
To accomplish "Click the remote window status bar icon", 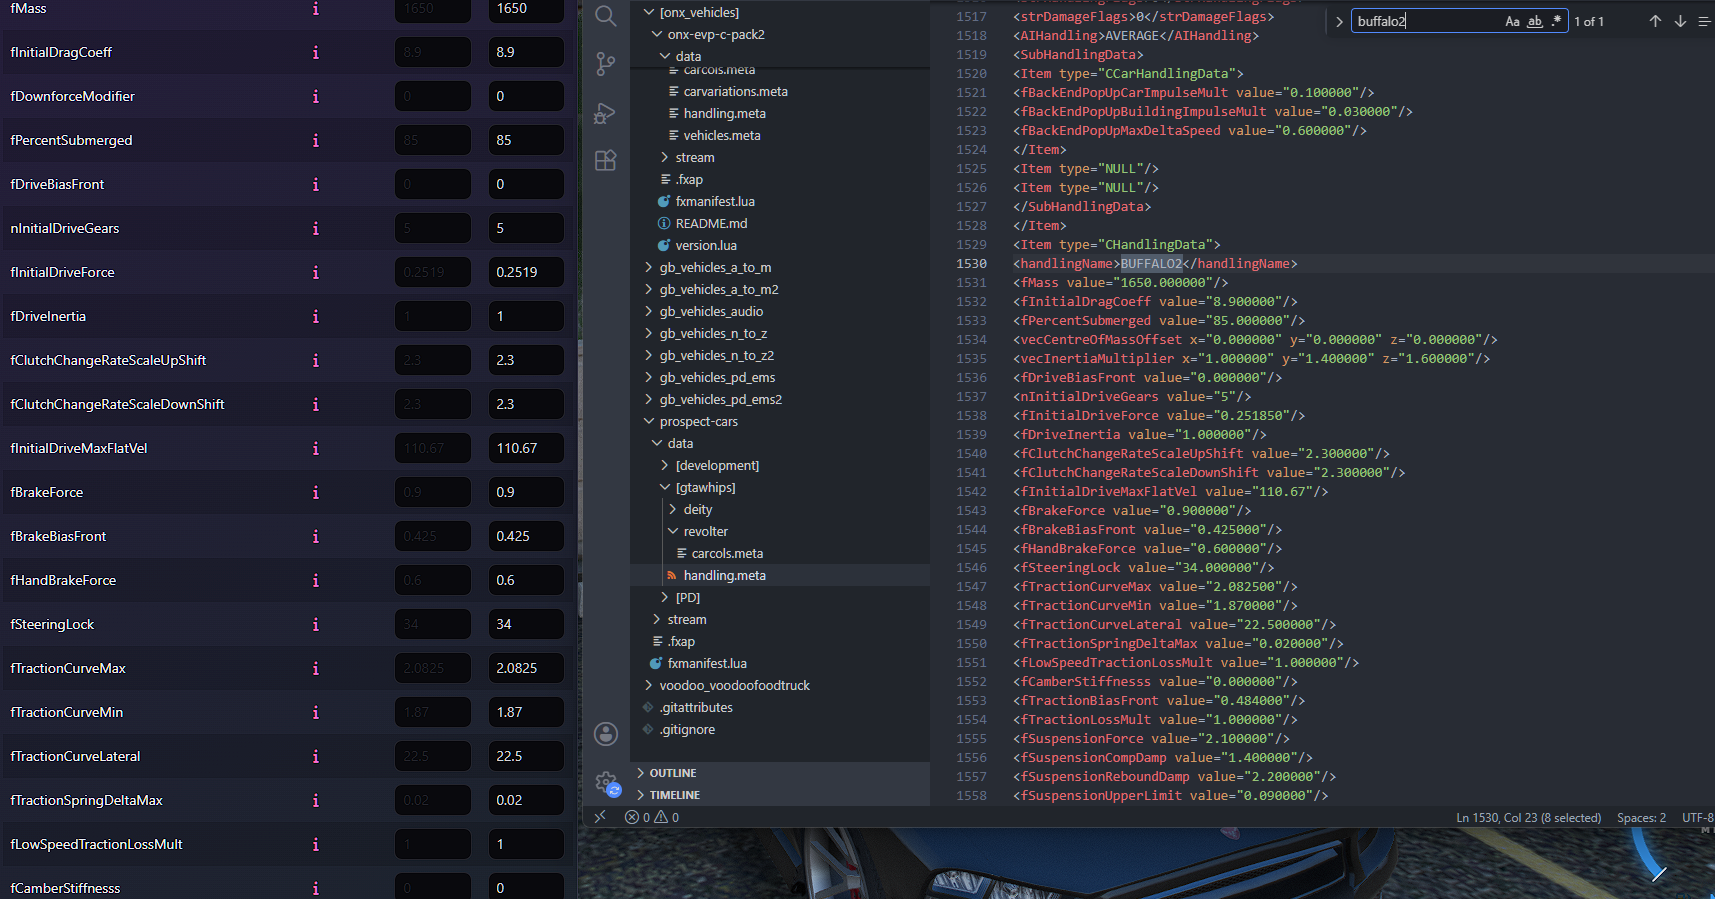I will point(600,817).
